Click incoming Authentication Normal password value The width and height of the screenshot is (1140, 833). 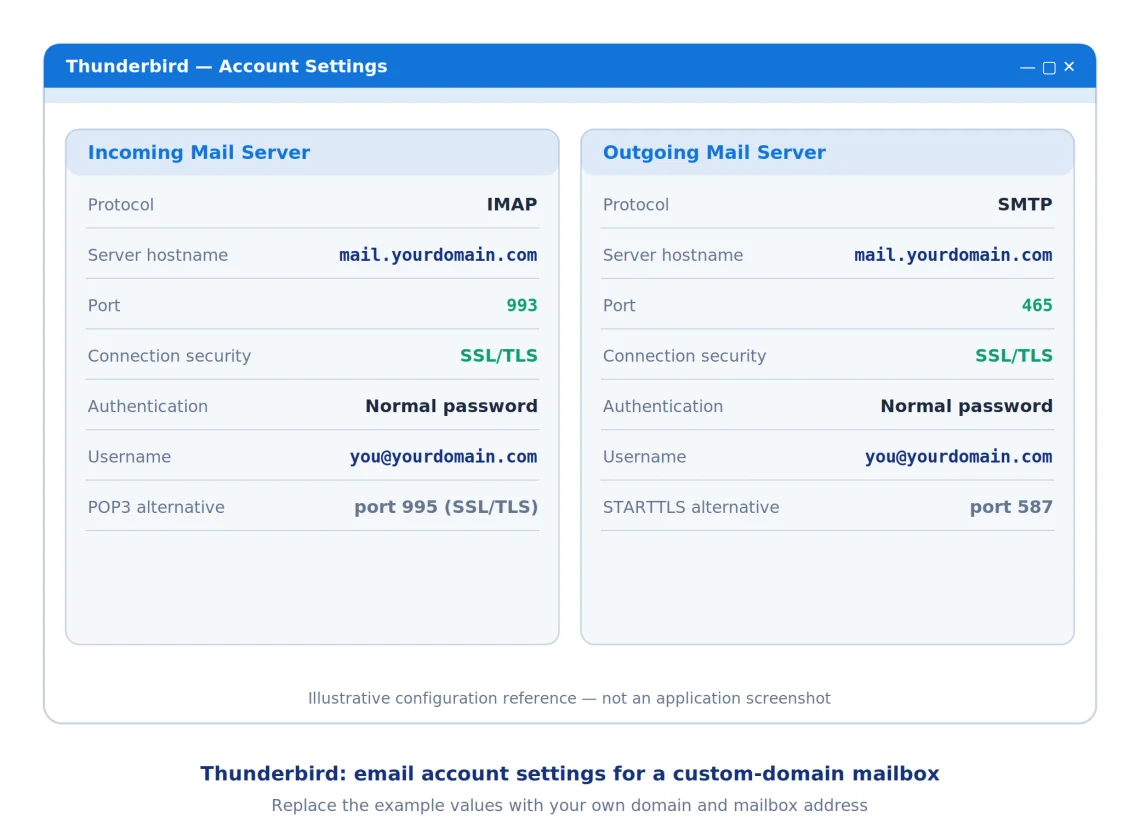pyautogui.click(x=451, y=406)
